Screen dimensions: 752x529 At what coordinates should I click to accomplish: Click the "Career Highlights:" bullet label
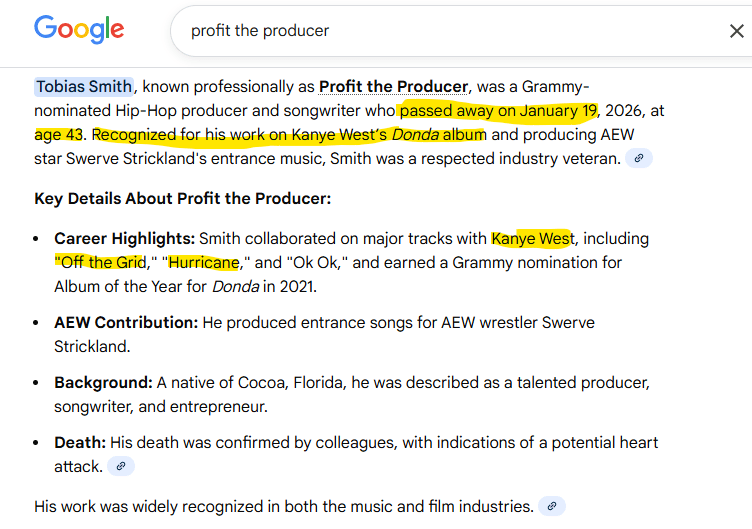click(124, 238)
